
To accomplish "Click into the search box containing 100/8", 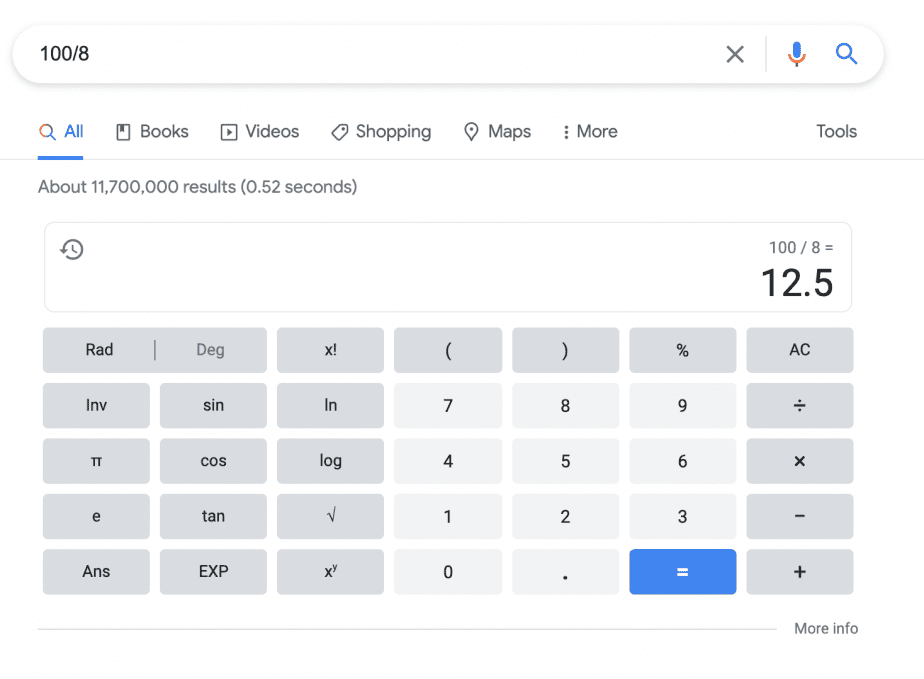I will (x=377, y=54).
